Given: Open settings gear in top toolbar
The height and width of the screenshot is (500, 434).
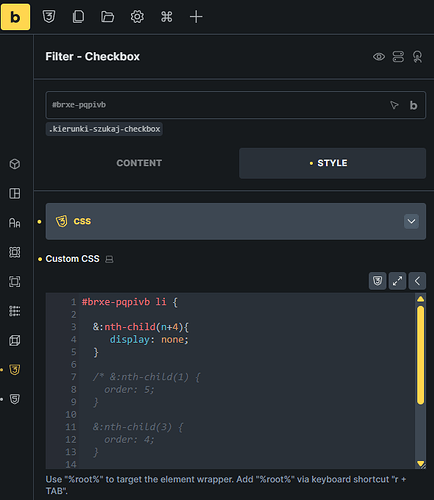Looking at the screenshot, I should click(137, 16).
